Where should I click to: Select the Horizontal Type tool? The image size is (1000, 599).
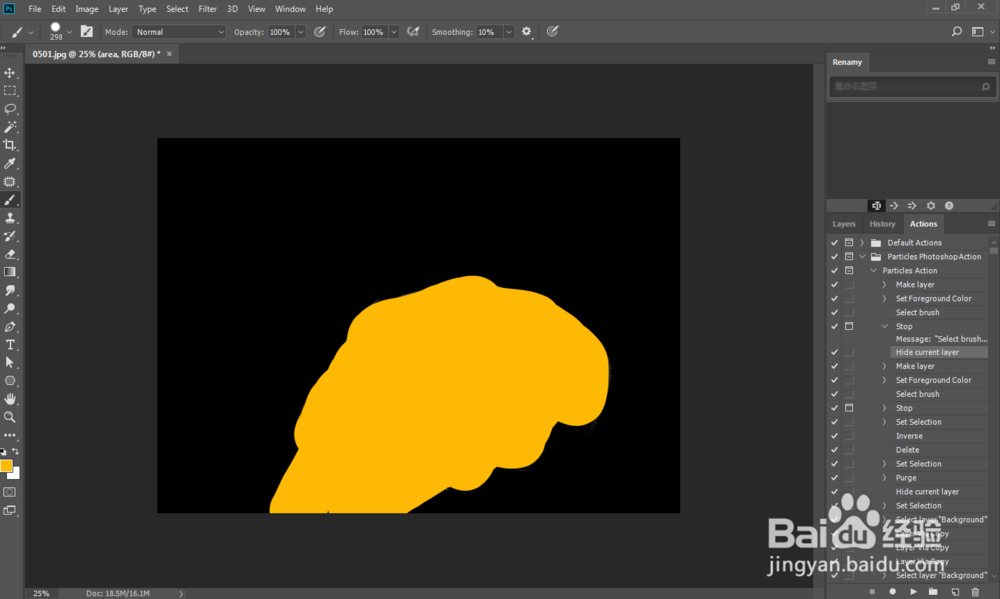[10, 344]
